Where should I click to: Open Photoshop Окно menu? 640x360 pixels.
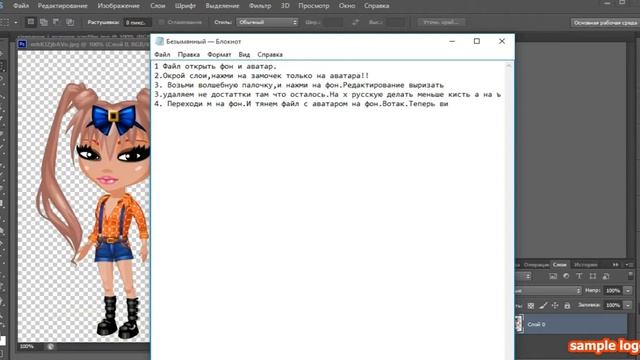point(347,6)
